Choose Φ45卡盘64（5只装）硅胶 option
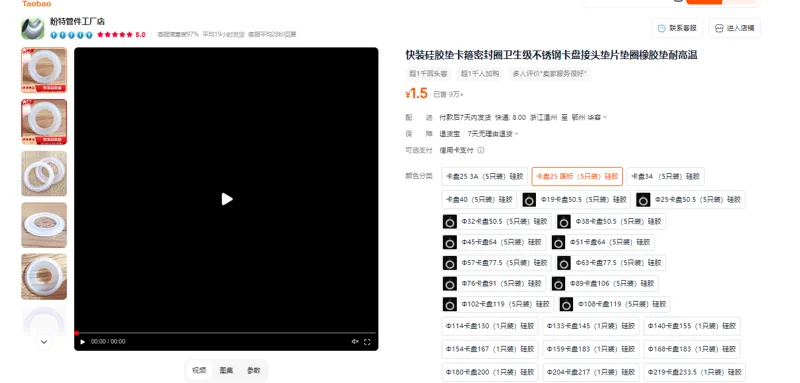The image size is (800, 383). coord(494,242)
